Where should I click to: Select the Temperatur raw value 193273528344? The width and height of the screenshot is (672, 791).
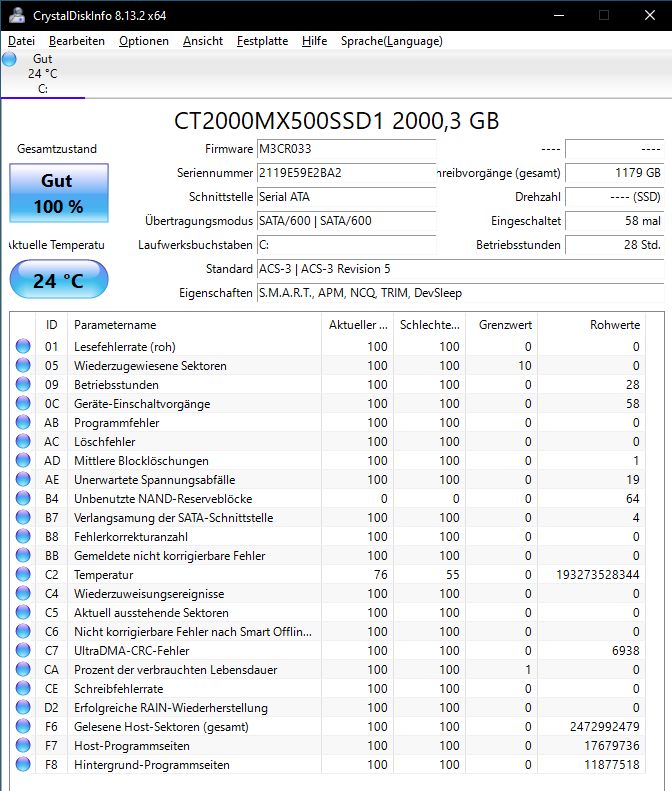click(x=598, y=575)
